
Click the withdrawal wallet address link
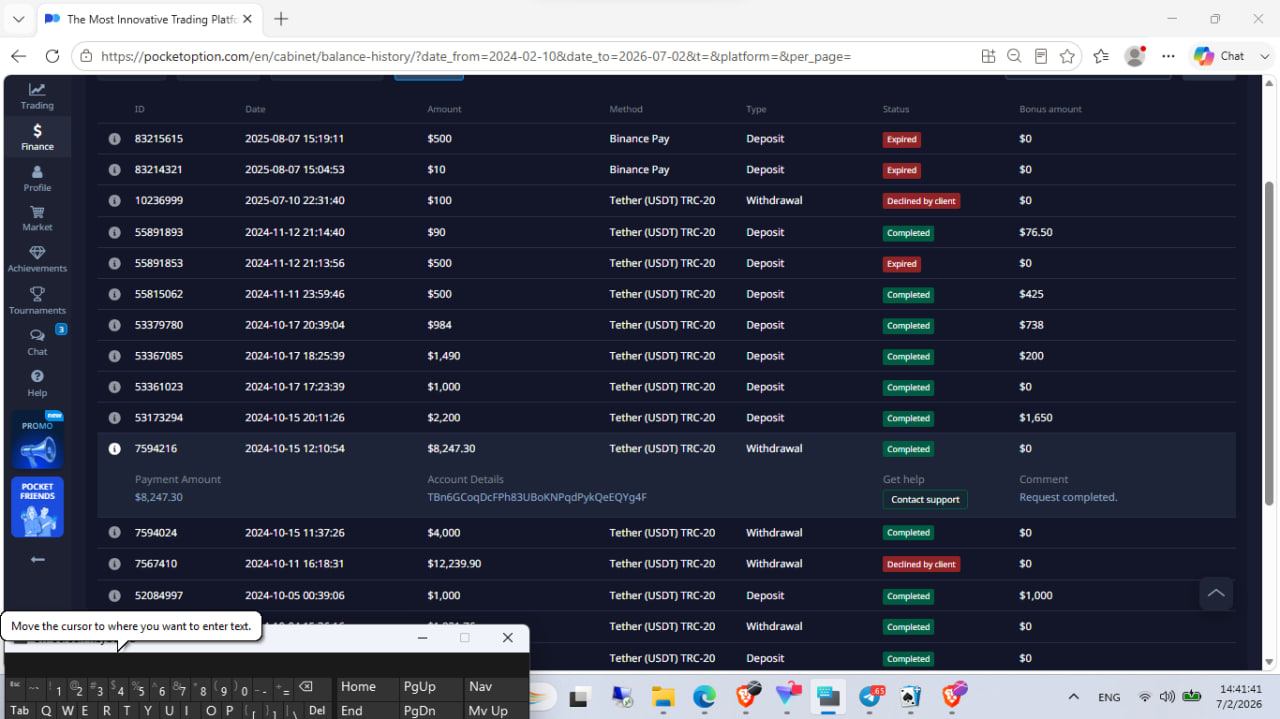click(x=537, y=497)
